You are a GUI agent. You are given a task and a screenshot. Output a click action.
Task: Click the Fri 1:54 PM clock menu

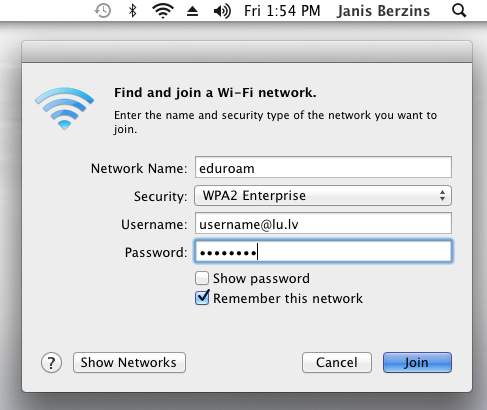pyautogui.click(x=282, y=11)
